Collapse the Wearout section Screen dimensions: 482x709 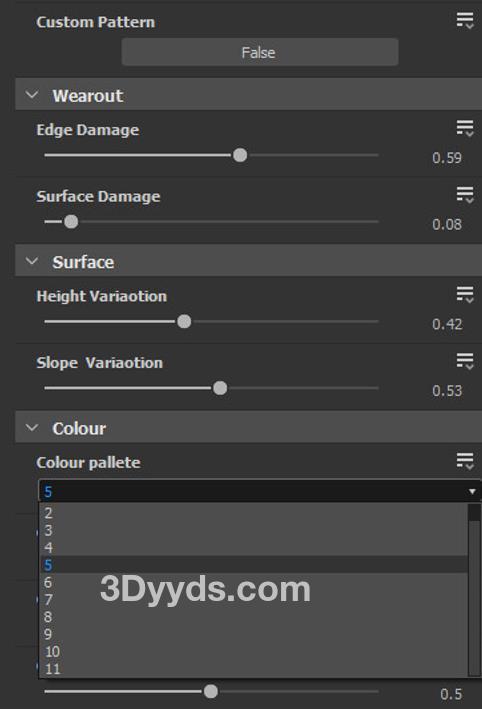pos(32,95)
